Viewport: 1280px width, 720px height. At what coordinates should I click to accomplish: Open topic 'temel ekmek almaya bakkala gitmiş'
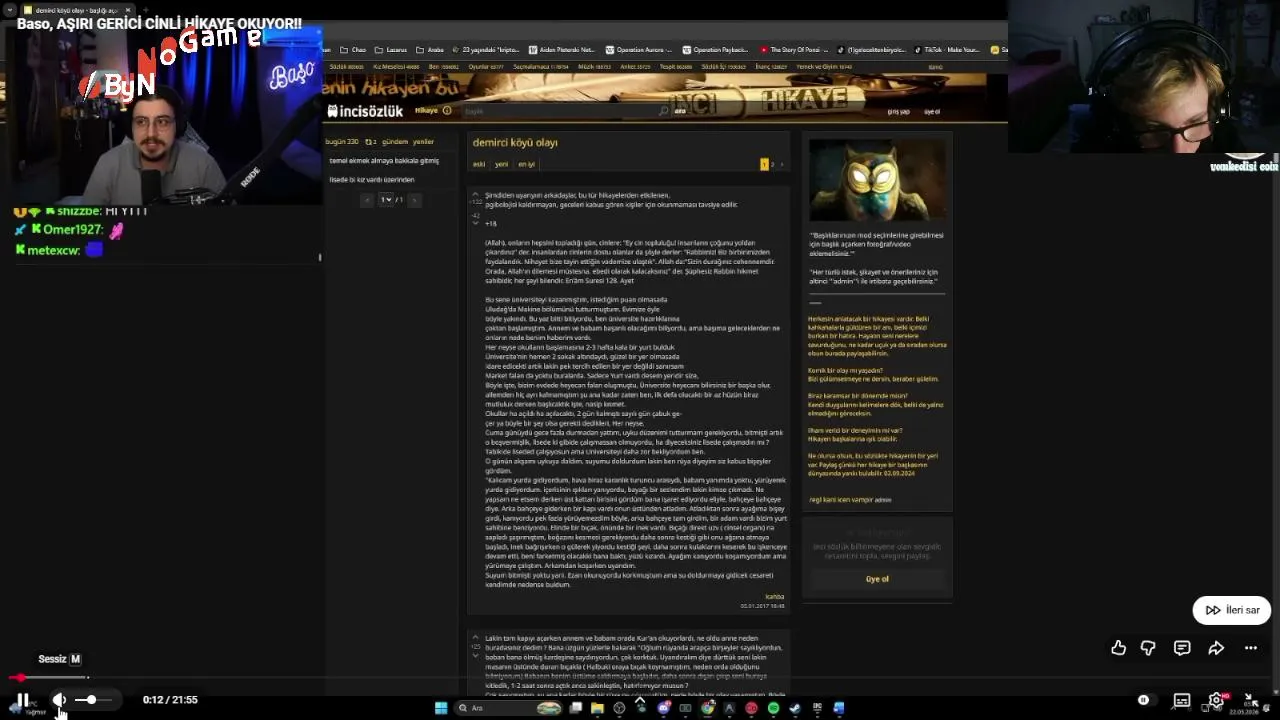click(x=384, y=161)
